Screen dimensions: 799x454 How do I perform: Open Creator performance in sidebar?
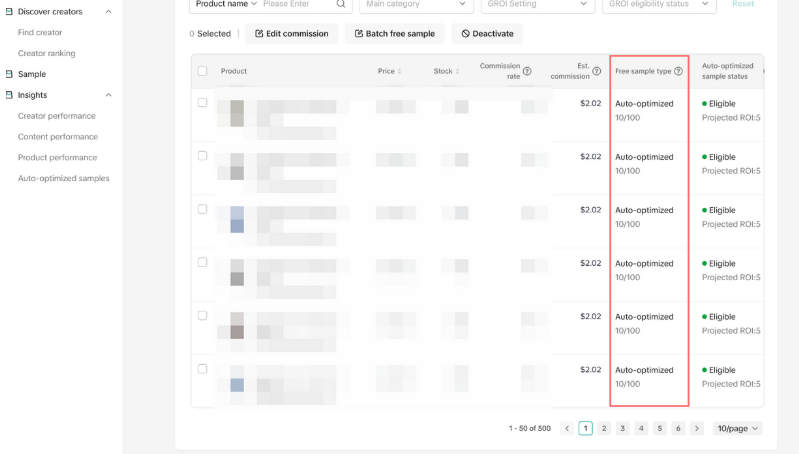[57, 116]
